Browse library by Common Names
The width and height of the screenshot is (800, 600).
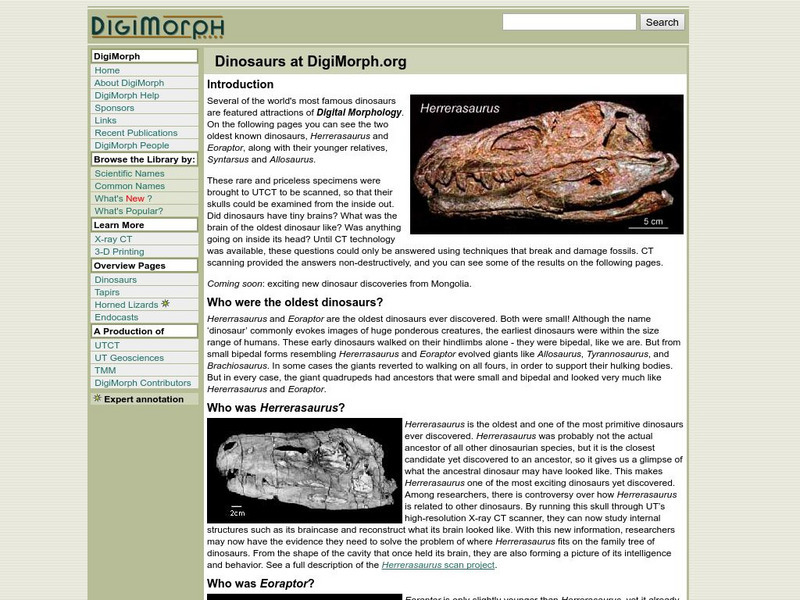[x=130, y=186]
